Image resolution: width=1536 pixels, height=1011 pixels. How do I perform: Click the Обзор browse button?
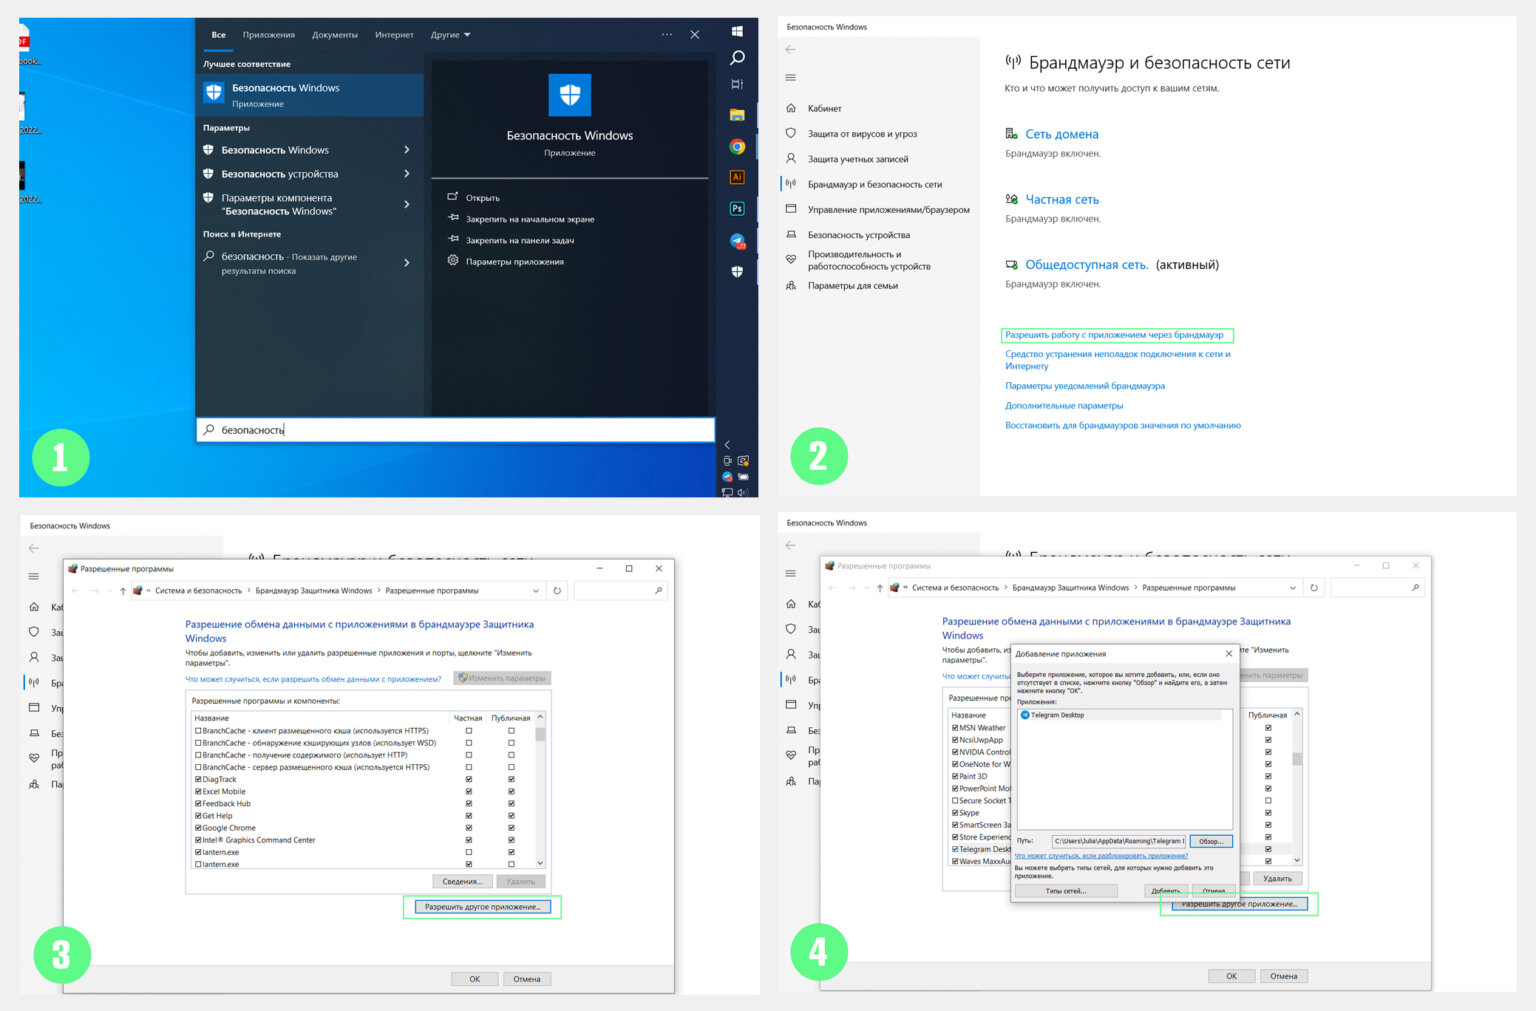click(1211, 841)
